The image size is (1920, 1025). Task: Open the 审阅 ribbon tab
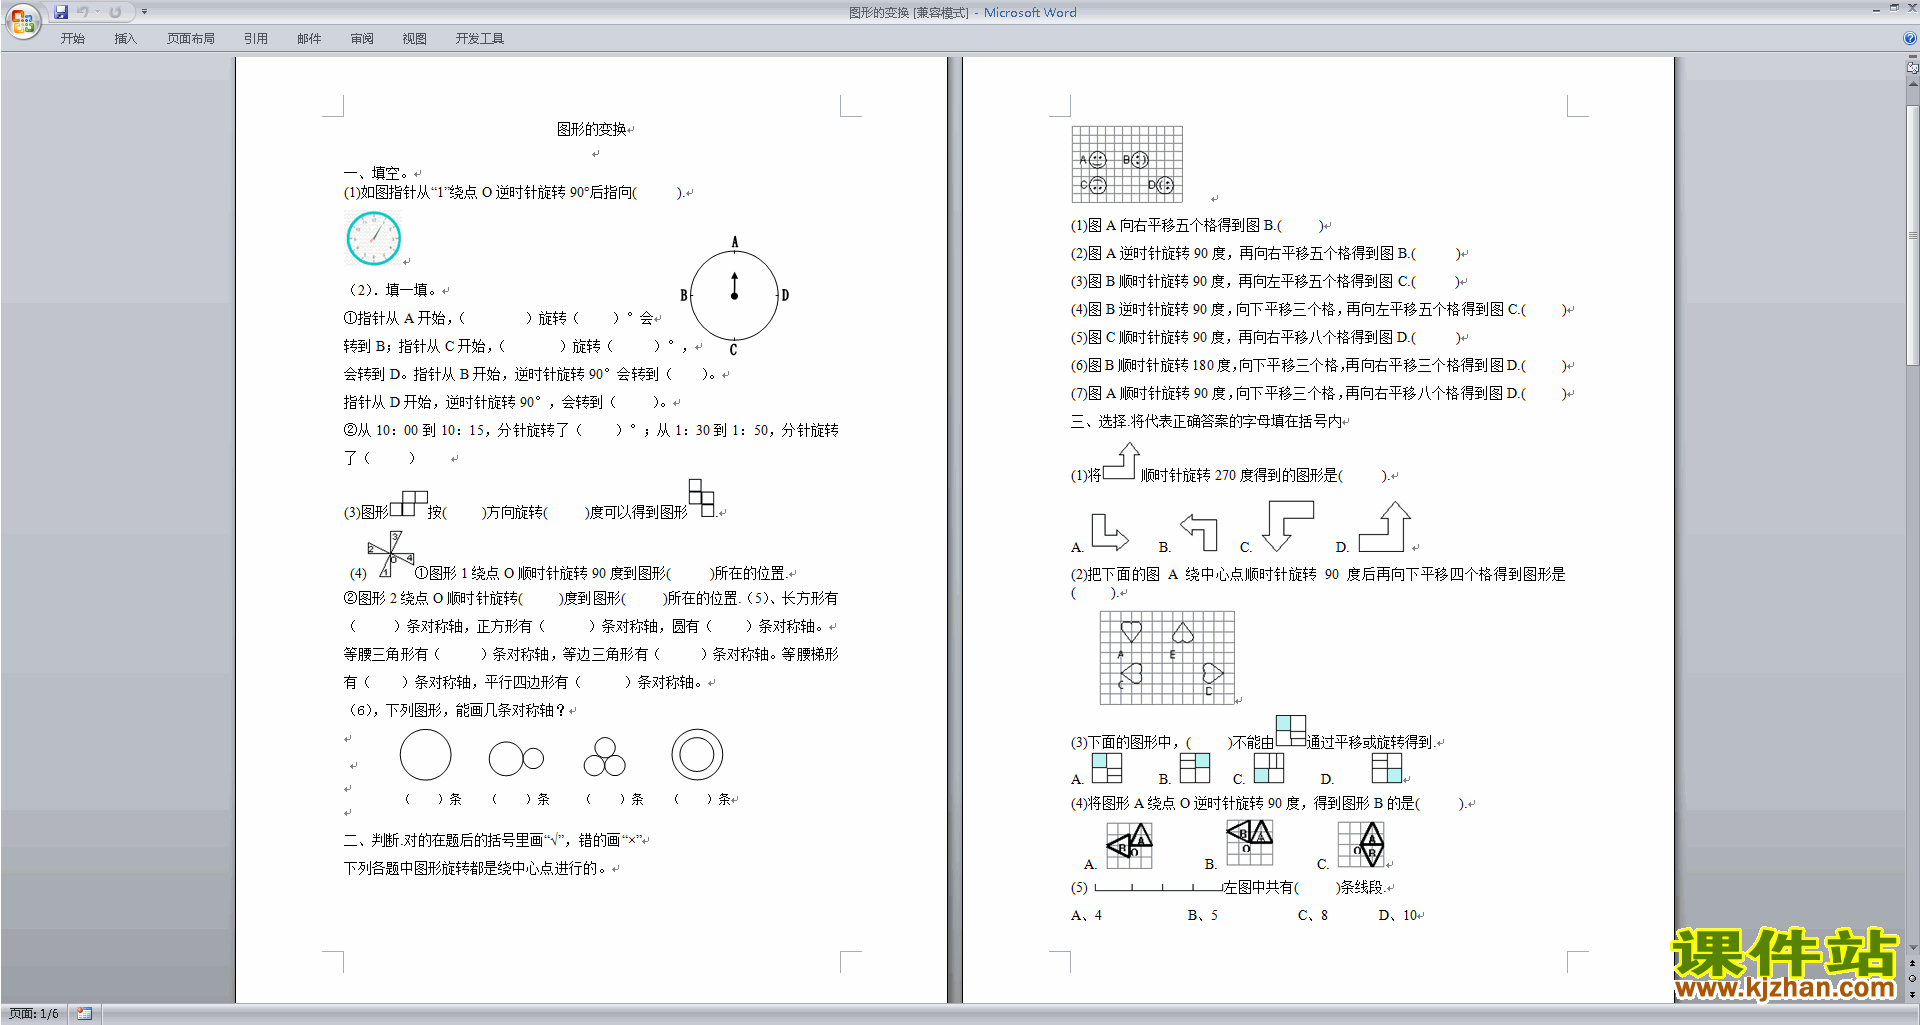pos(362,39)
